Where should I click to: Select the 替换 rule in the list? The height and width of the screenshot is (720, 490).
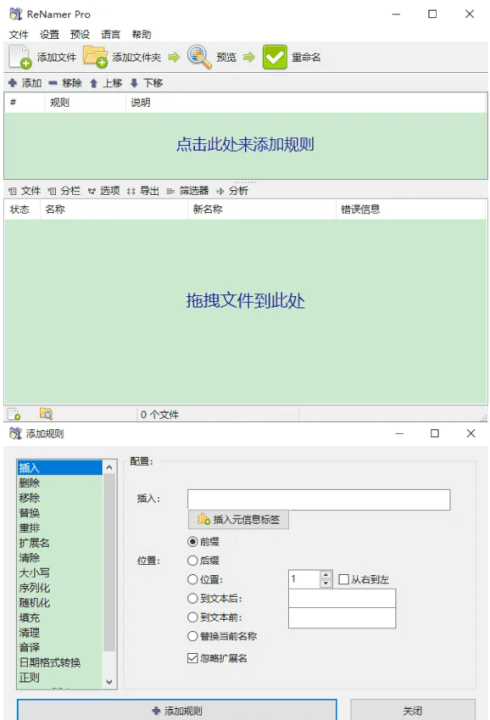click(x=60, y=513)
